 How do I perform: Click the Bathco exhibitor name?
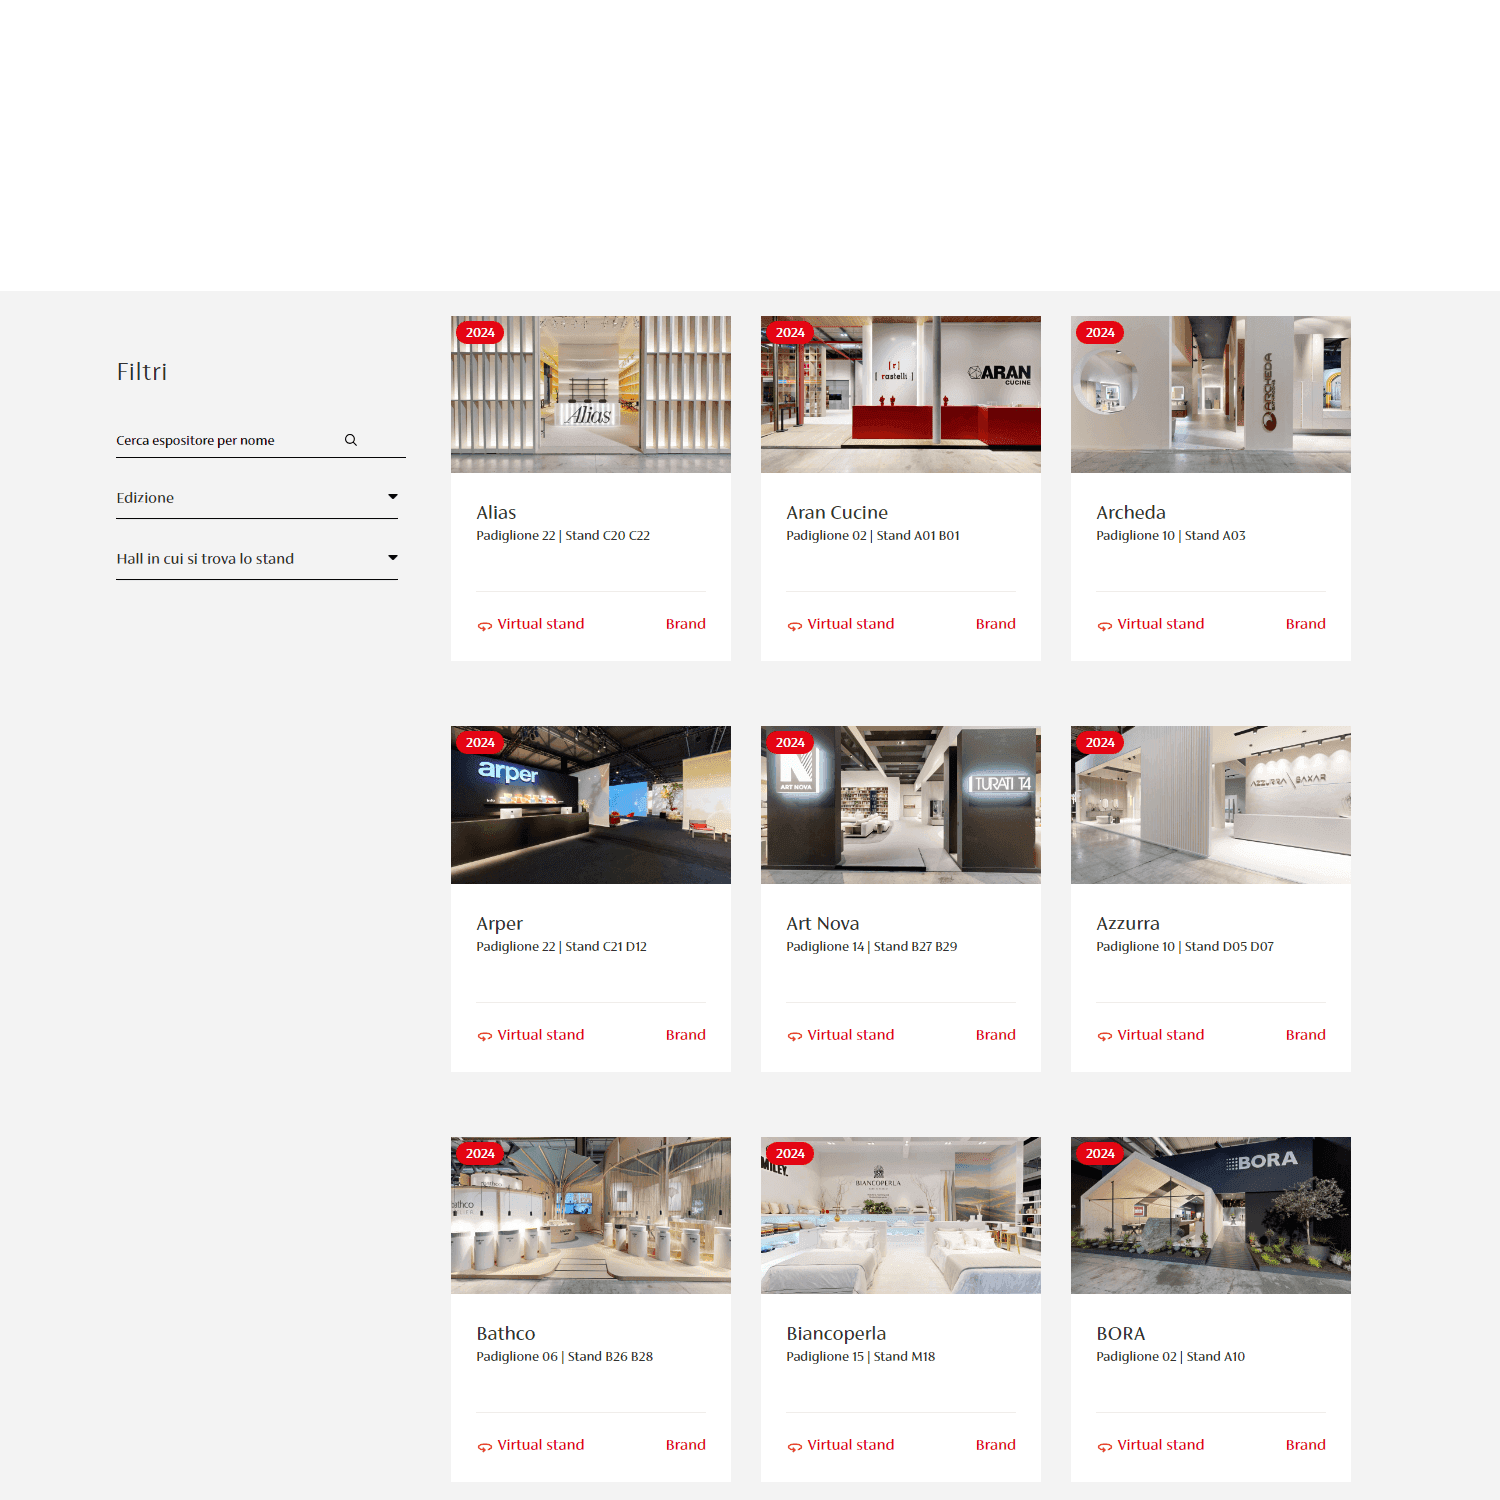[x=506, y=1334]
